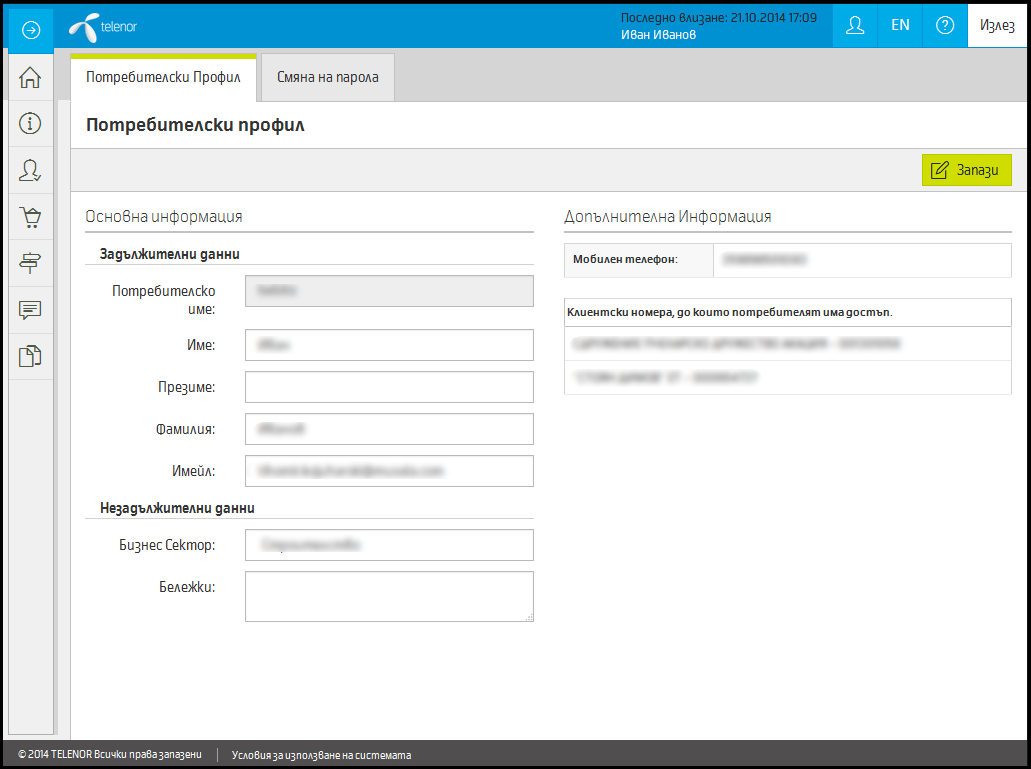
Task: Click the Клиентски номера table header
Action: click(788, 313)
